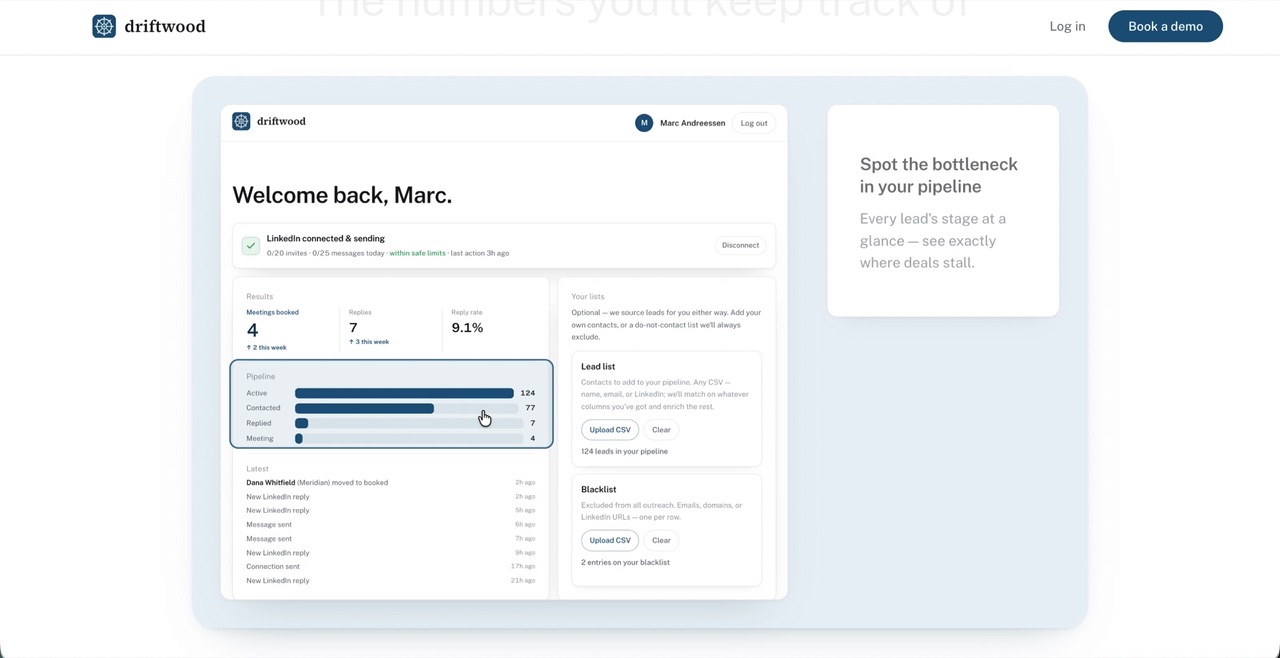Click the New LinkedIn reply entry from 9h ago
1280x658 pixels.
click(x=390, y=553)
